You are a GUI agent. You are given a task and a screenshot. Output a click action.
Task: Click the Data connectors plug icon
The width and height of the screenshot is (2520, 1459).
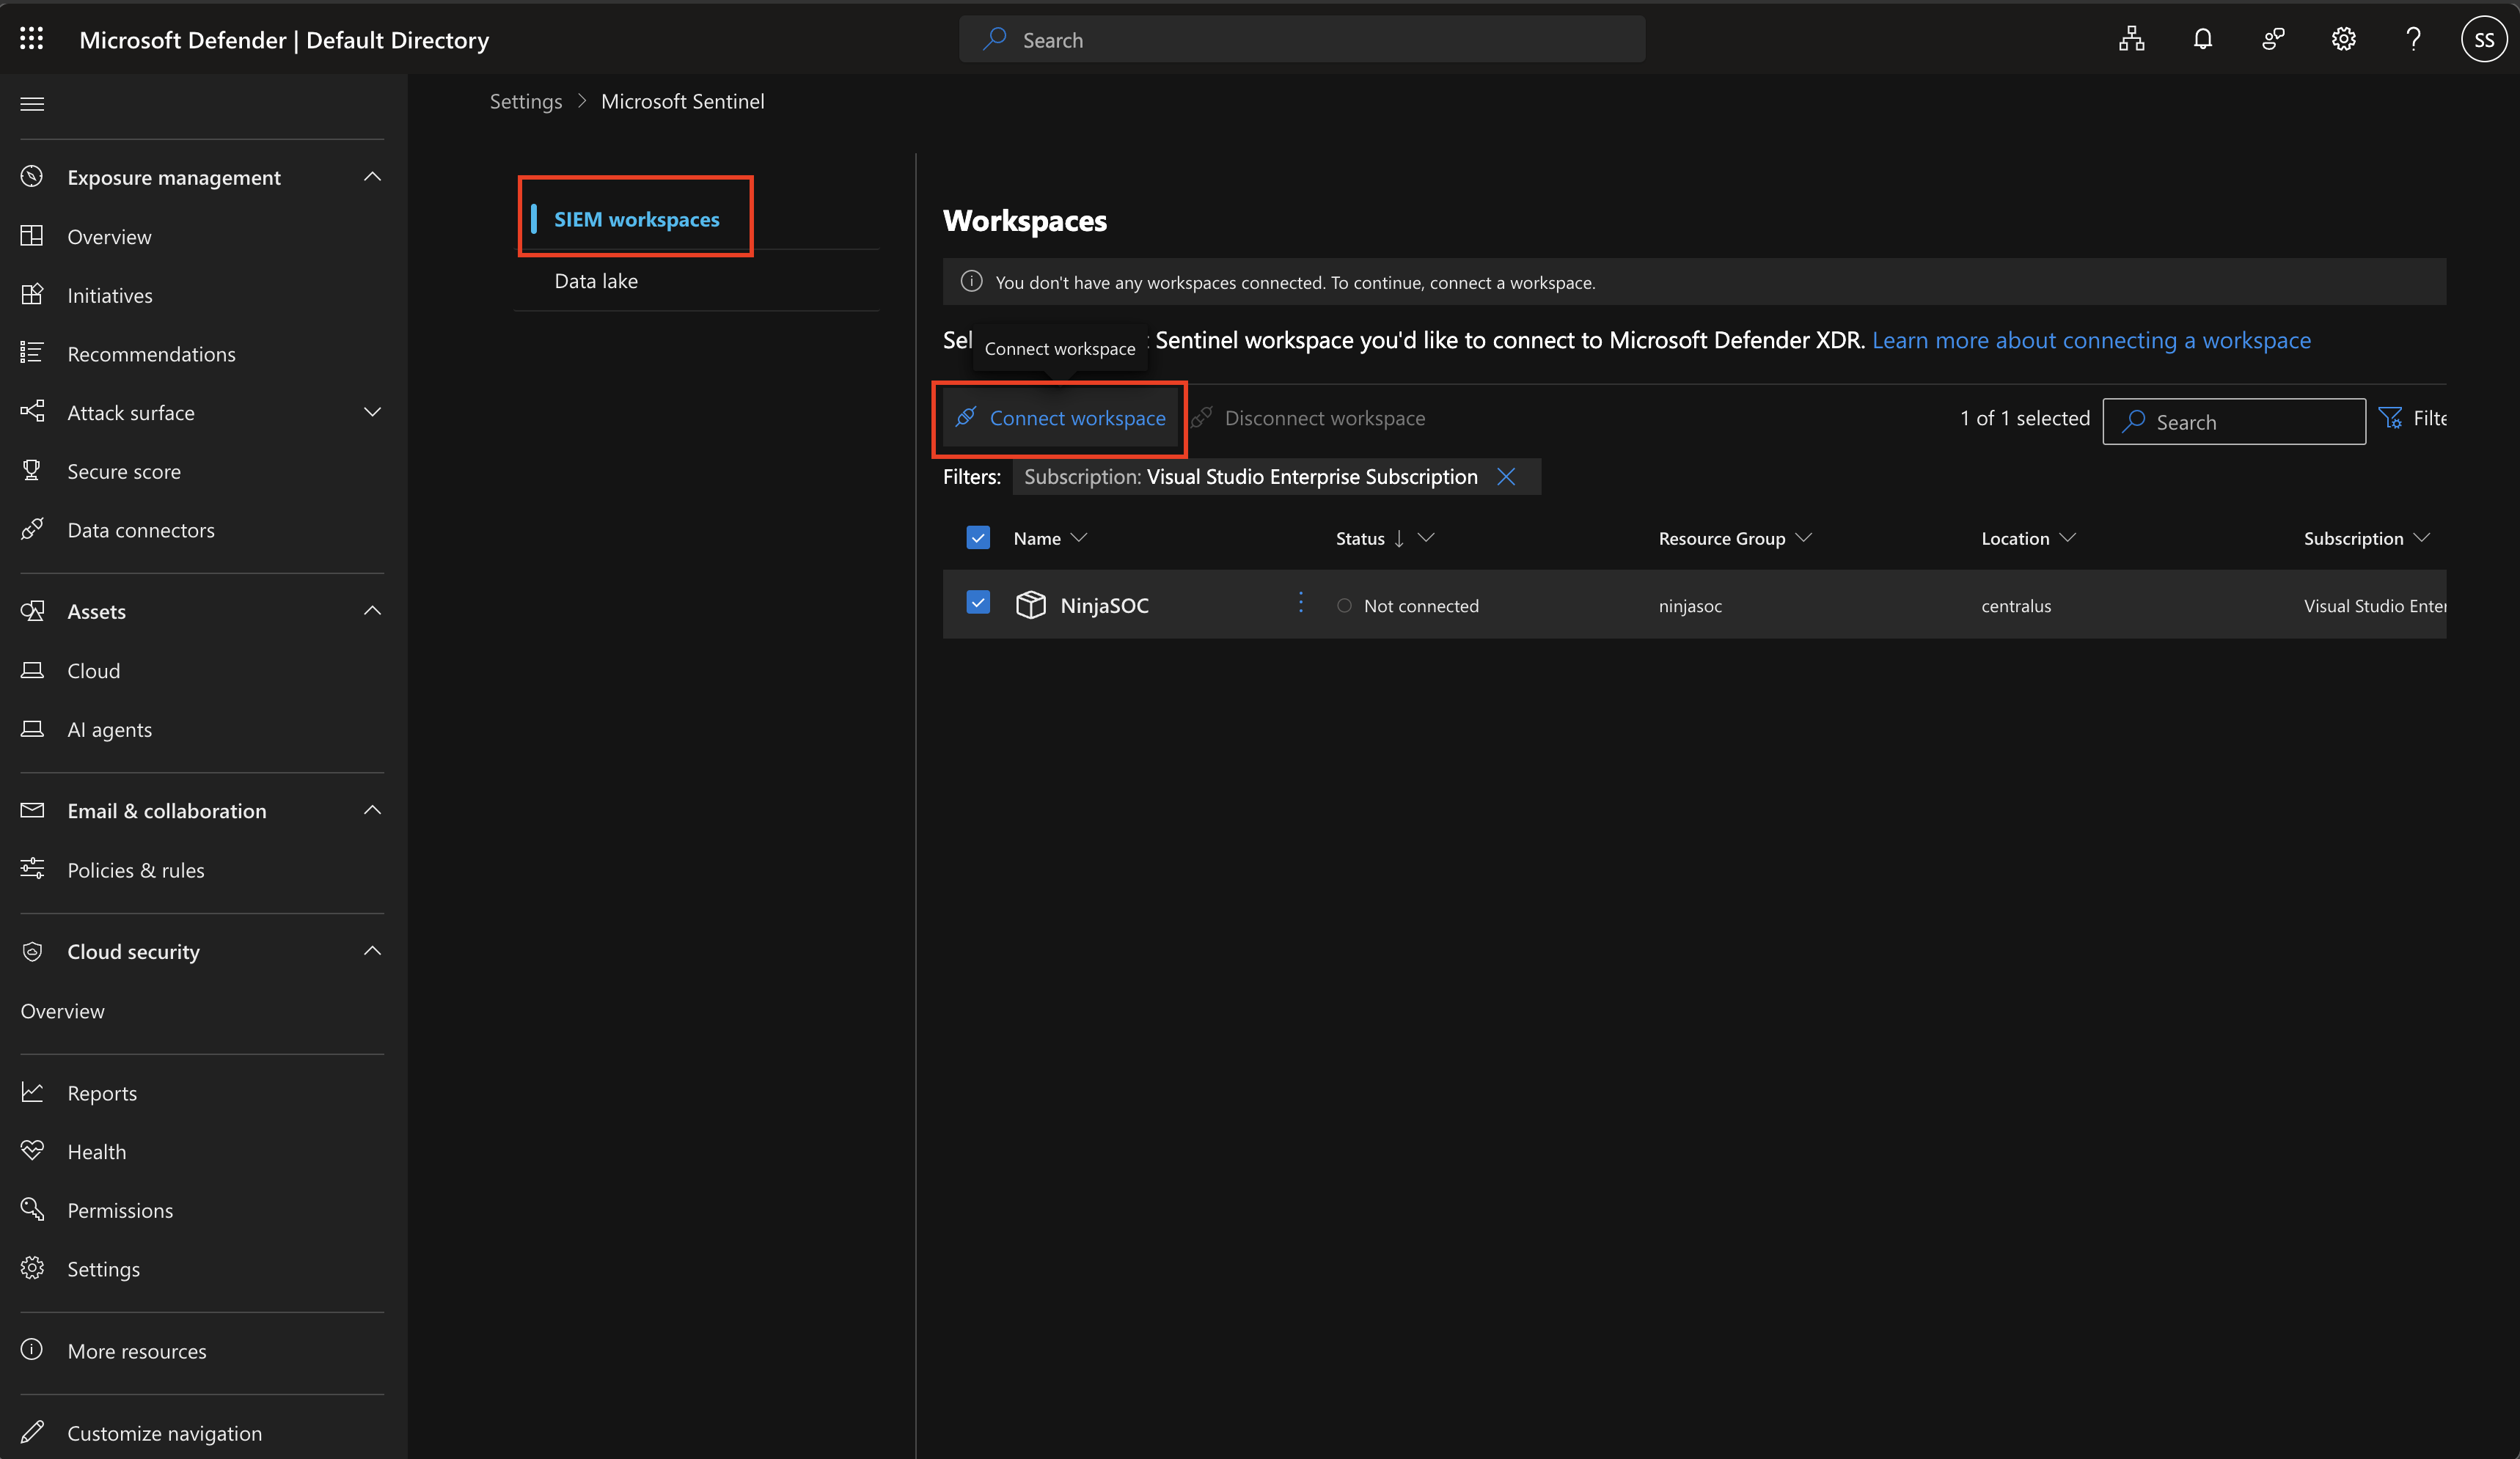[32, 529]
